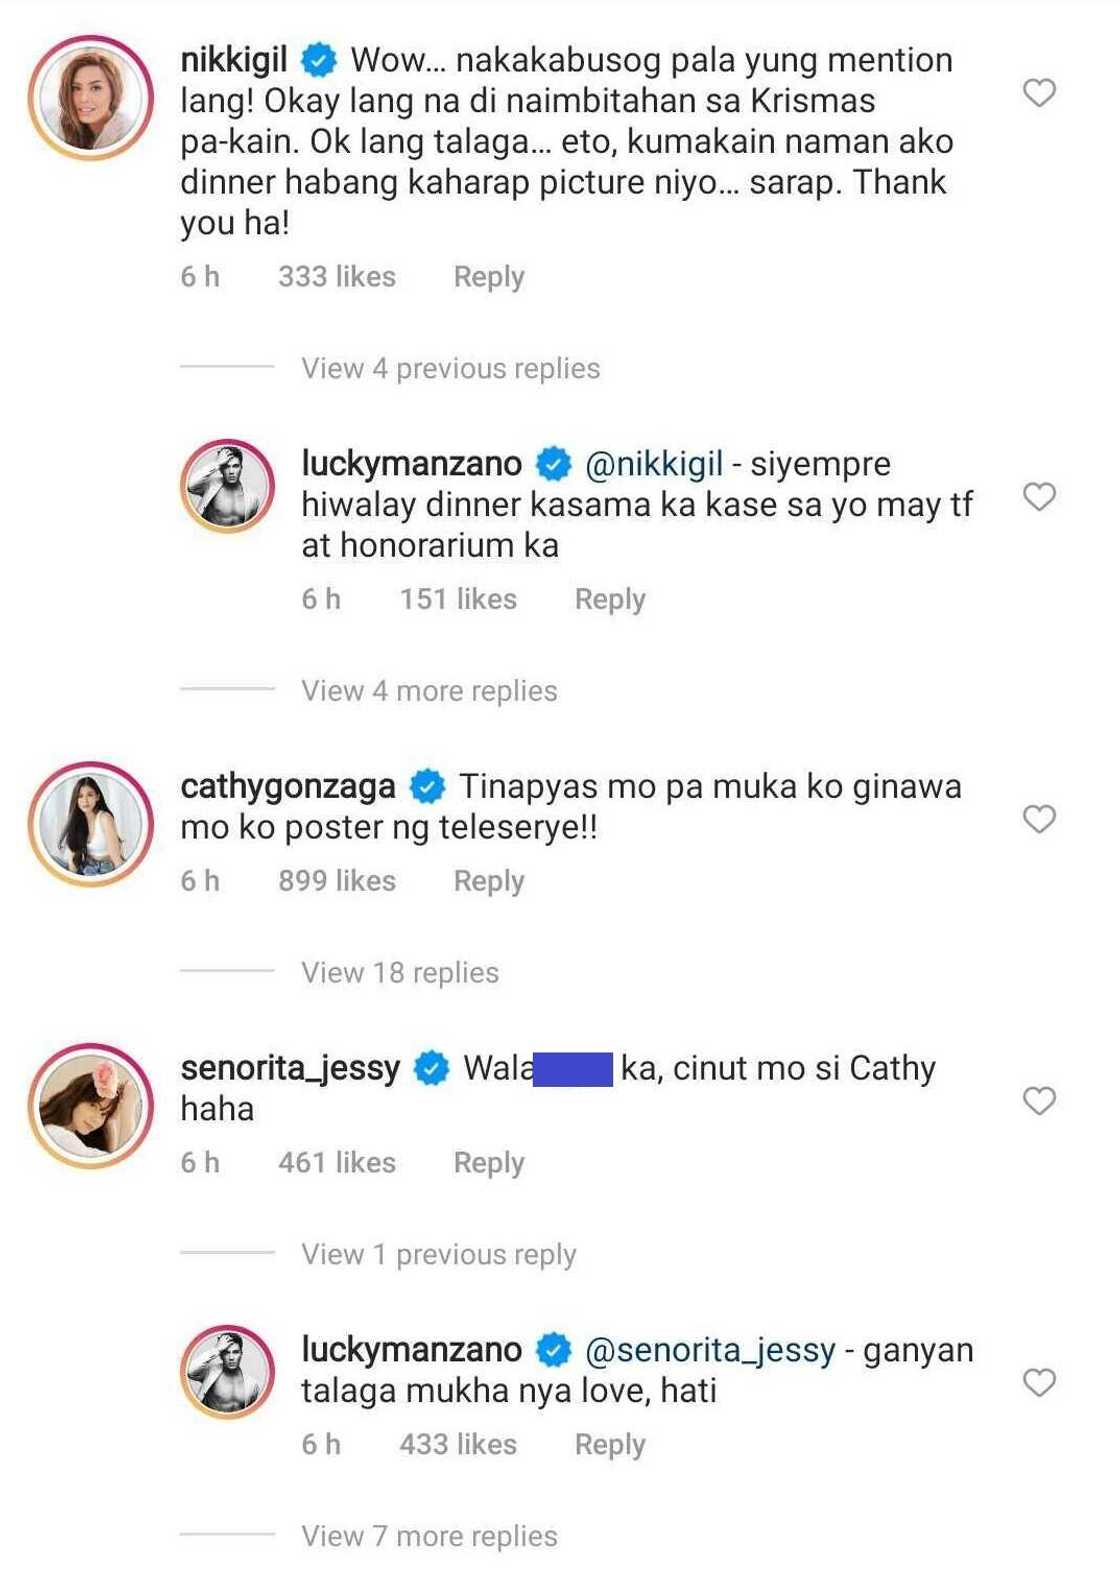The height and width of the screenshot is (1579, 1120).
Task: View the 899 likes on cathygonzaga's comment
Action: (337, 881)
